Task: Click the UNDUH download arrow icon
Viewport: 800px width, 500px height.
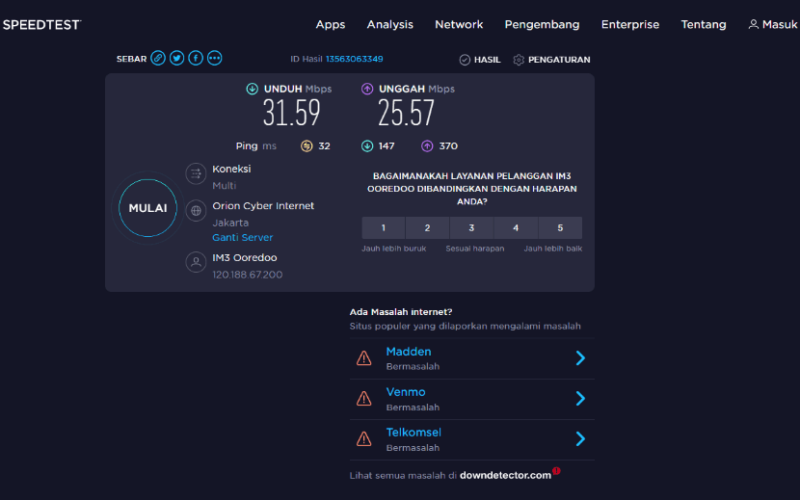Action: click(252, 89)
